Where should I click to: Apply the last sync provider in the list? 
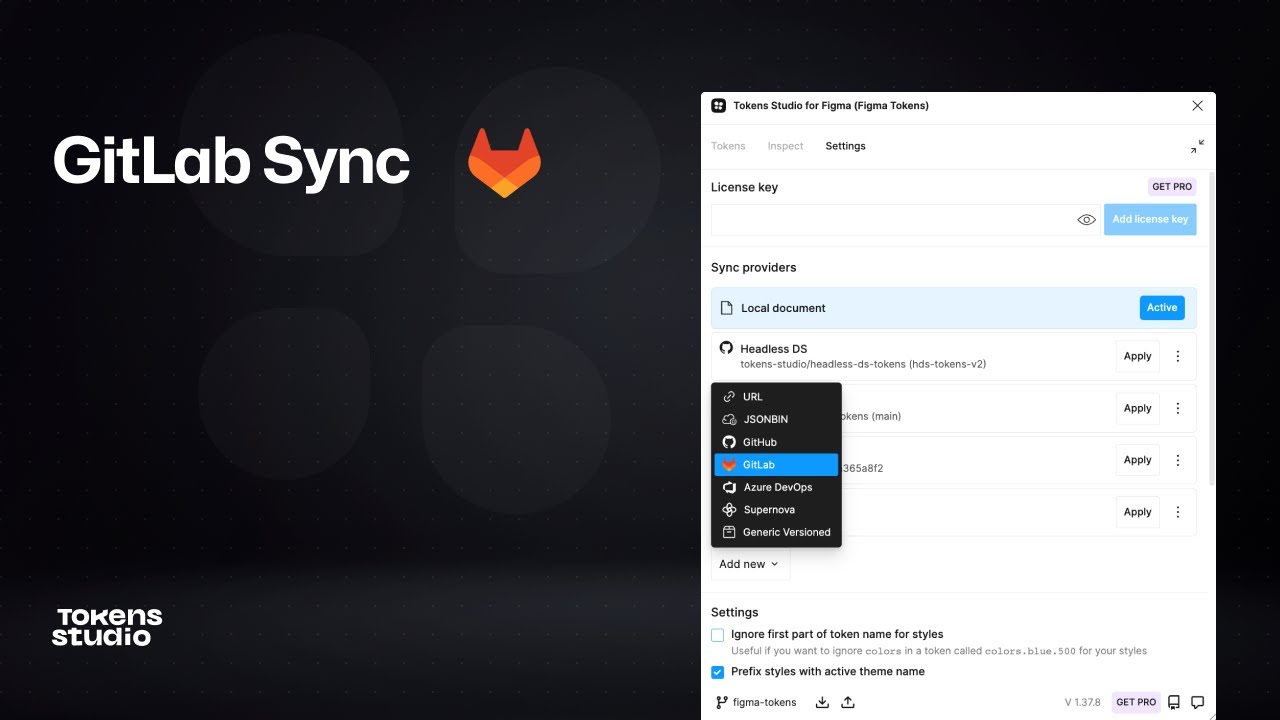1137,512
